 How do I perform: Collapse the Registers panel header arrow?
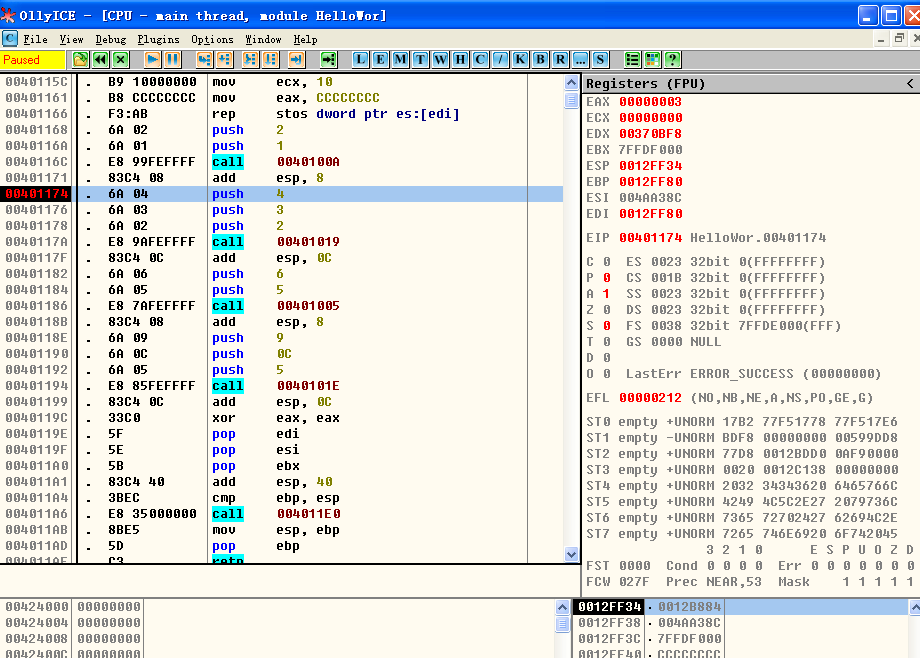(910, 84)
